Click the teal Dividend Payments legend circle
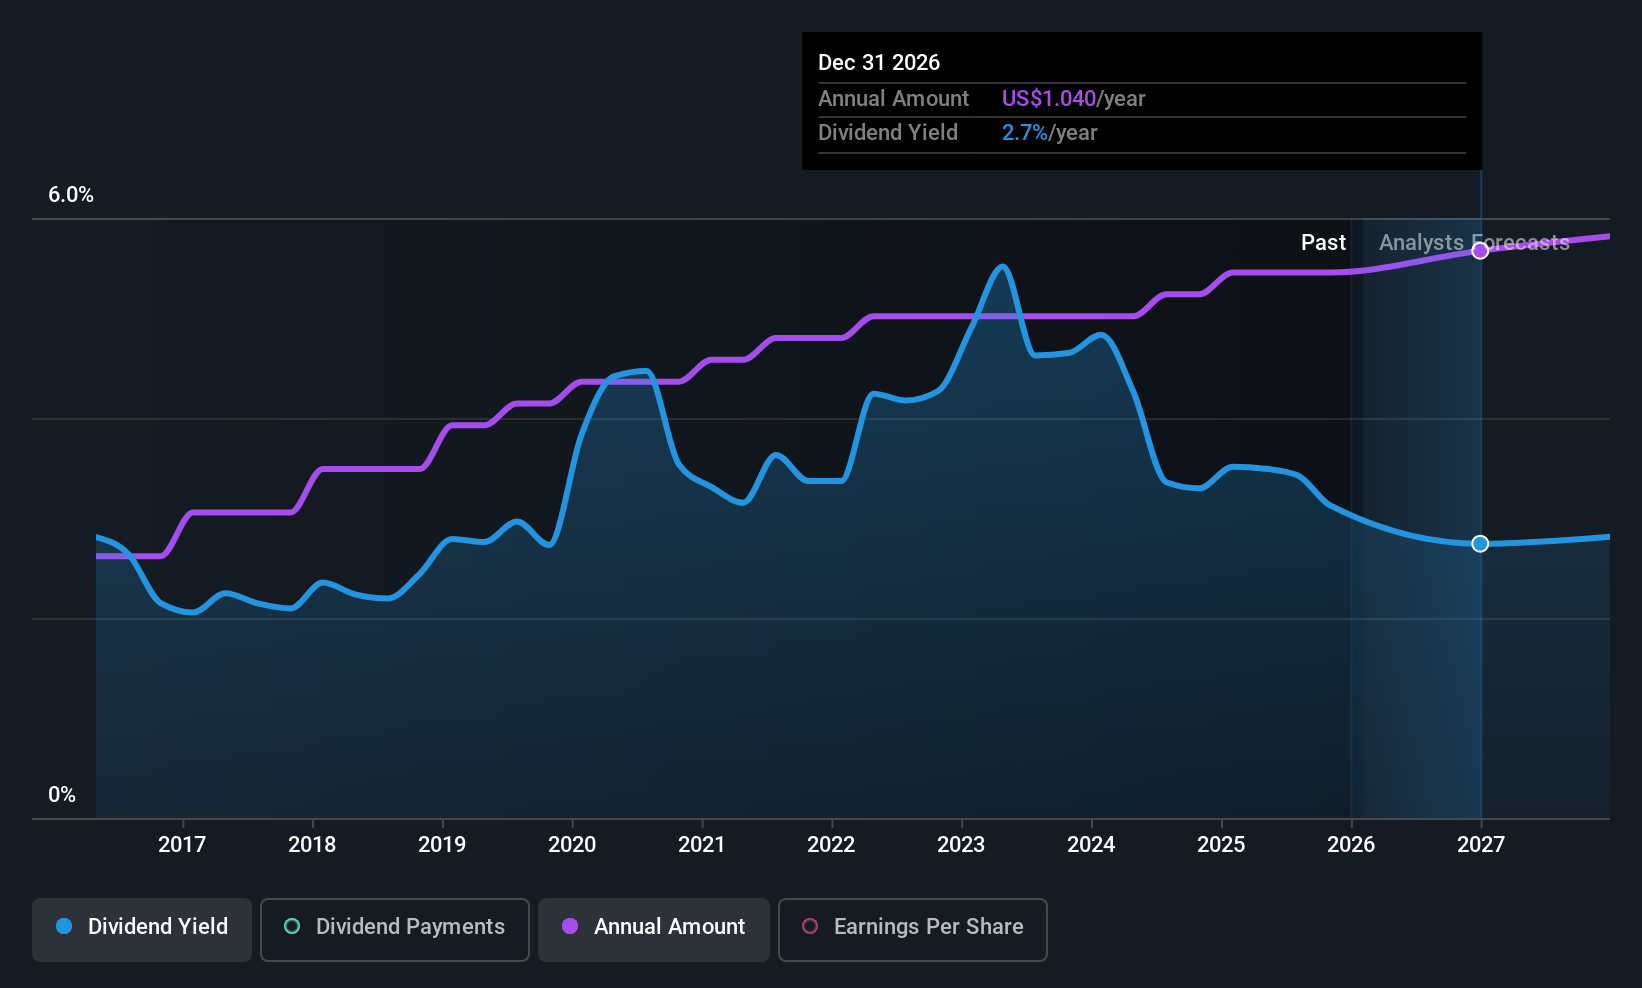This screenshot has width=1642, height=988. [292, 926]
